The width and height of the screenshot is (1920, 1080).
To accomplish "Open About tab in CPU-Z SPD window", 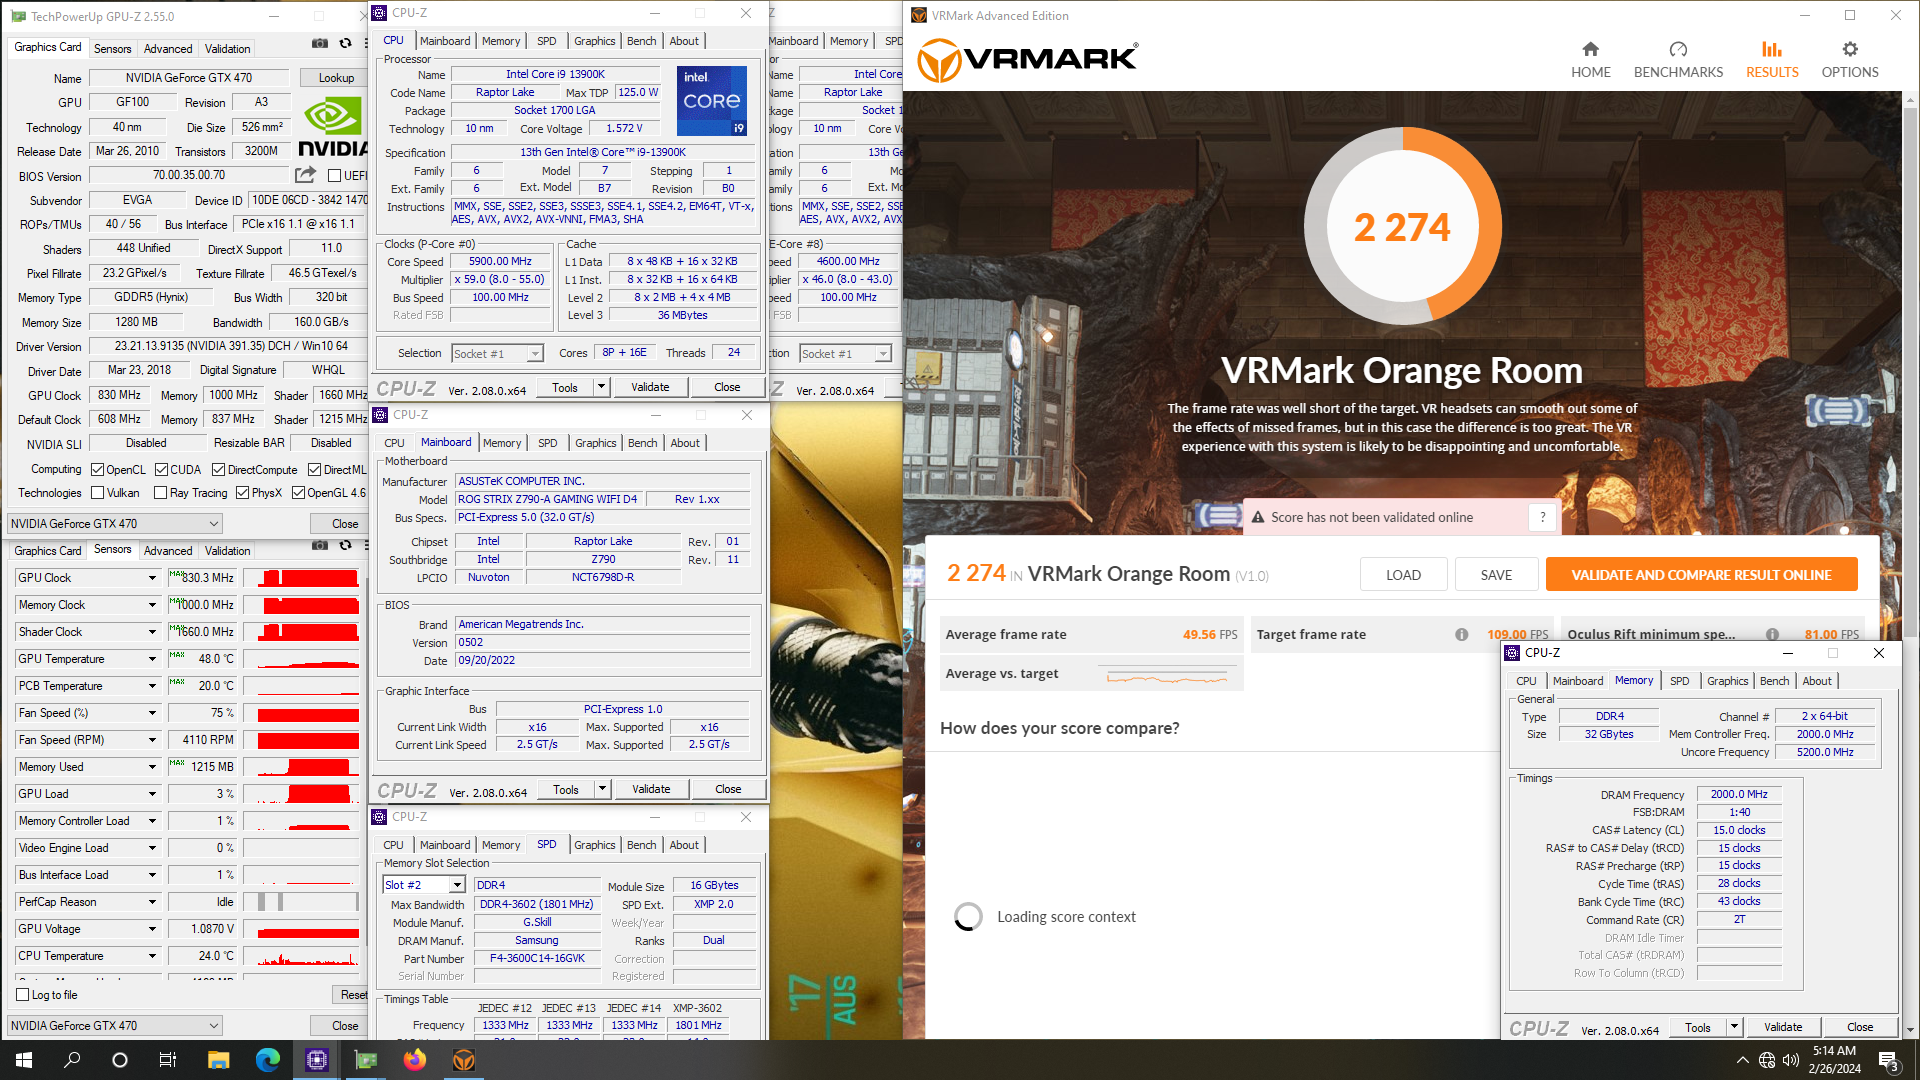I will point(684,845).
